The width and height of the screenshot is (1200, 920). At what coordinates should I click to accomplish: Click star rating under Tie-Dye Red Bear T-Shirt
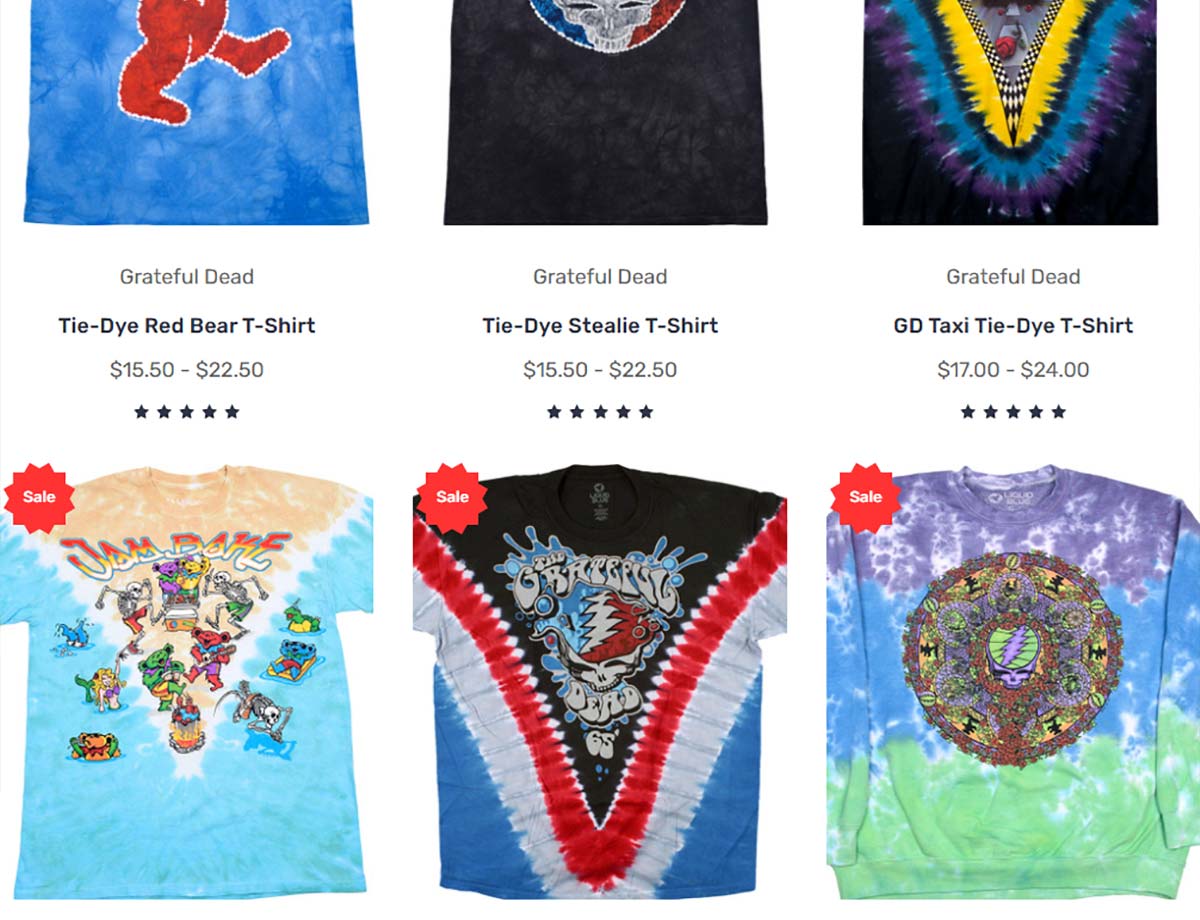(x=187, y=412)
